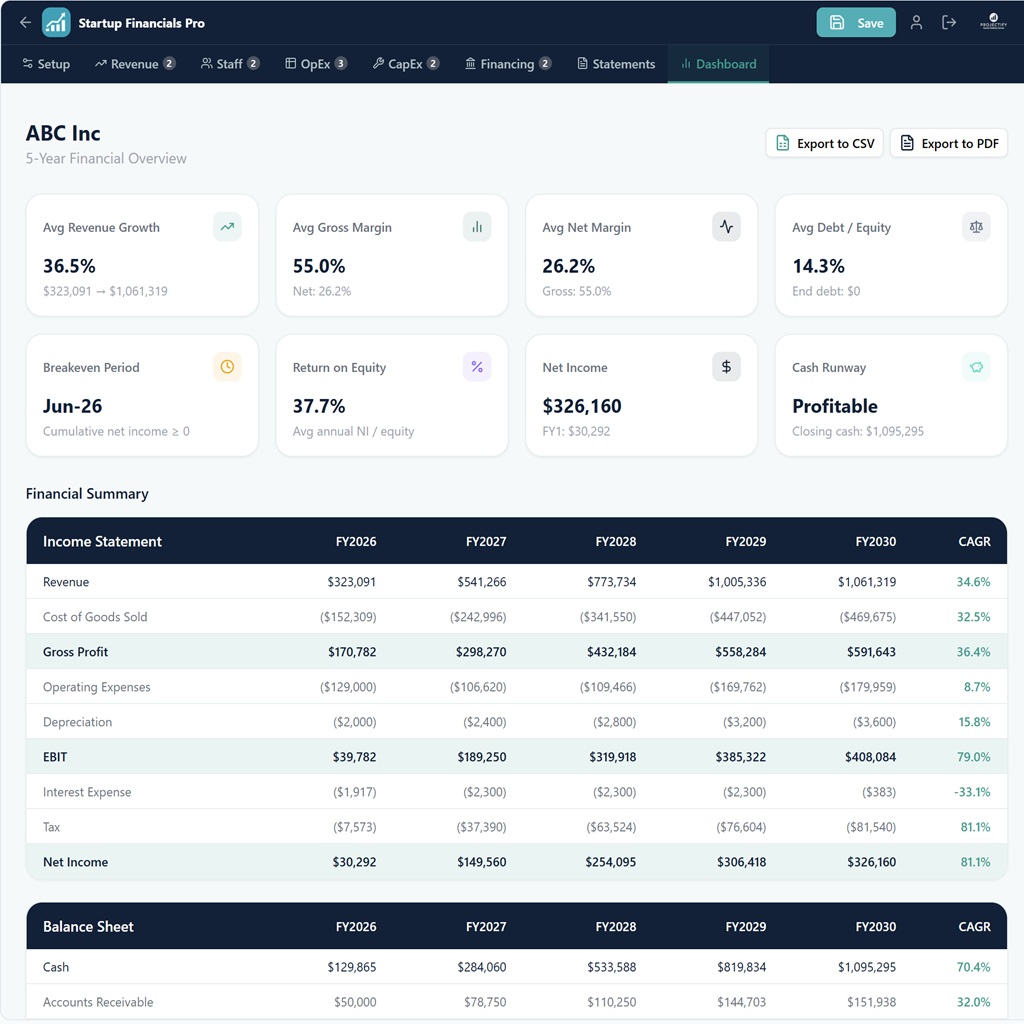Click the Return on Equity percent icon
1024x1024 pixels.
477,367
